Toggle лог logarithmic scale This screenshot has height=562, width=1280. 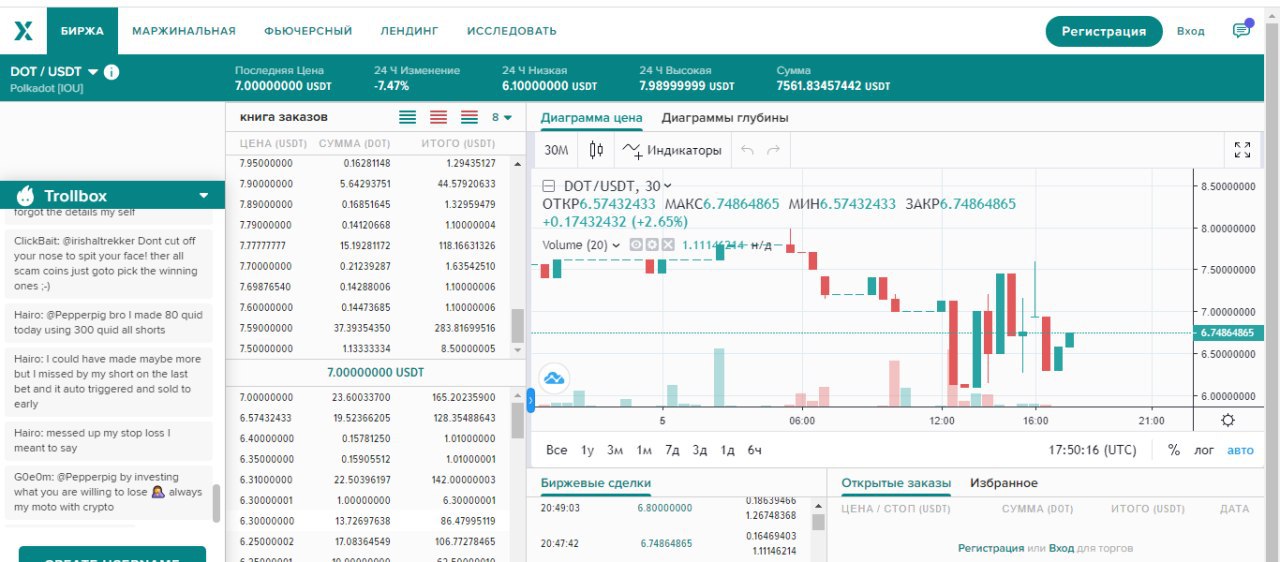[1204, 450]
